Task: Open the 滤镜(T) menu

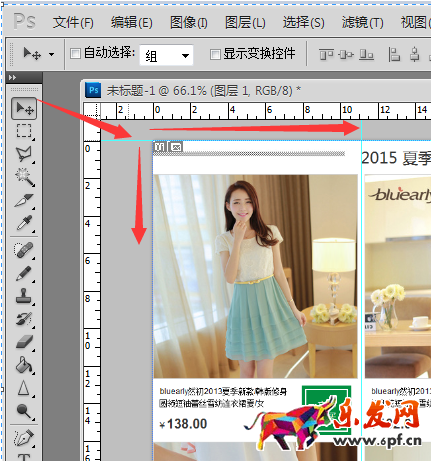Action: click(362, 23)
